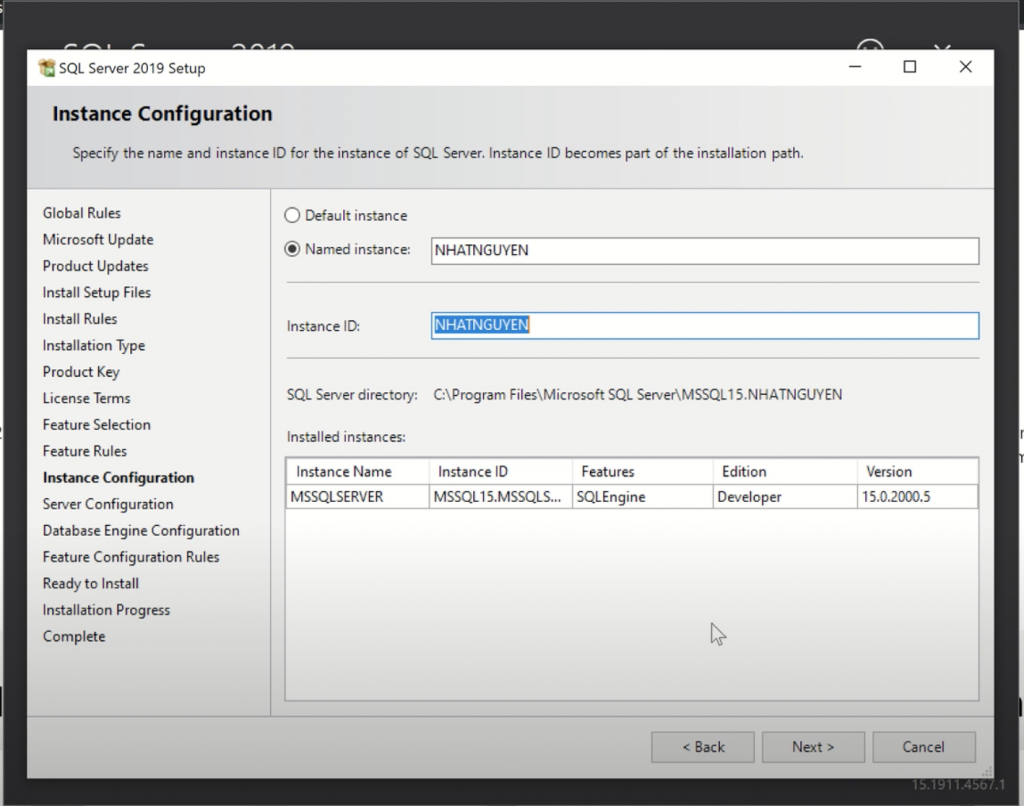Open the Microsoft Update step

pyautogui.click(x=98, y=240)
